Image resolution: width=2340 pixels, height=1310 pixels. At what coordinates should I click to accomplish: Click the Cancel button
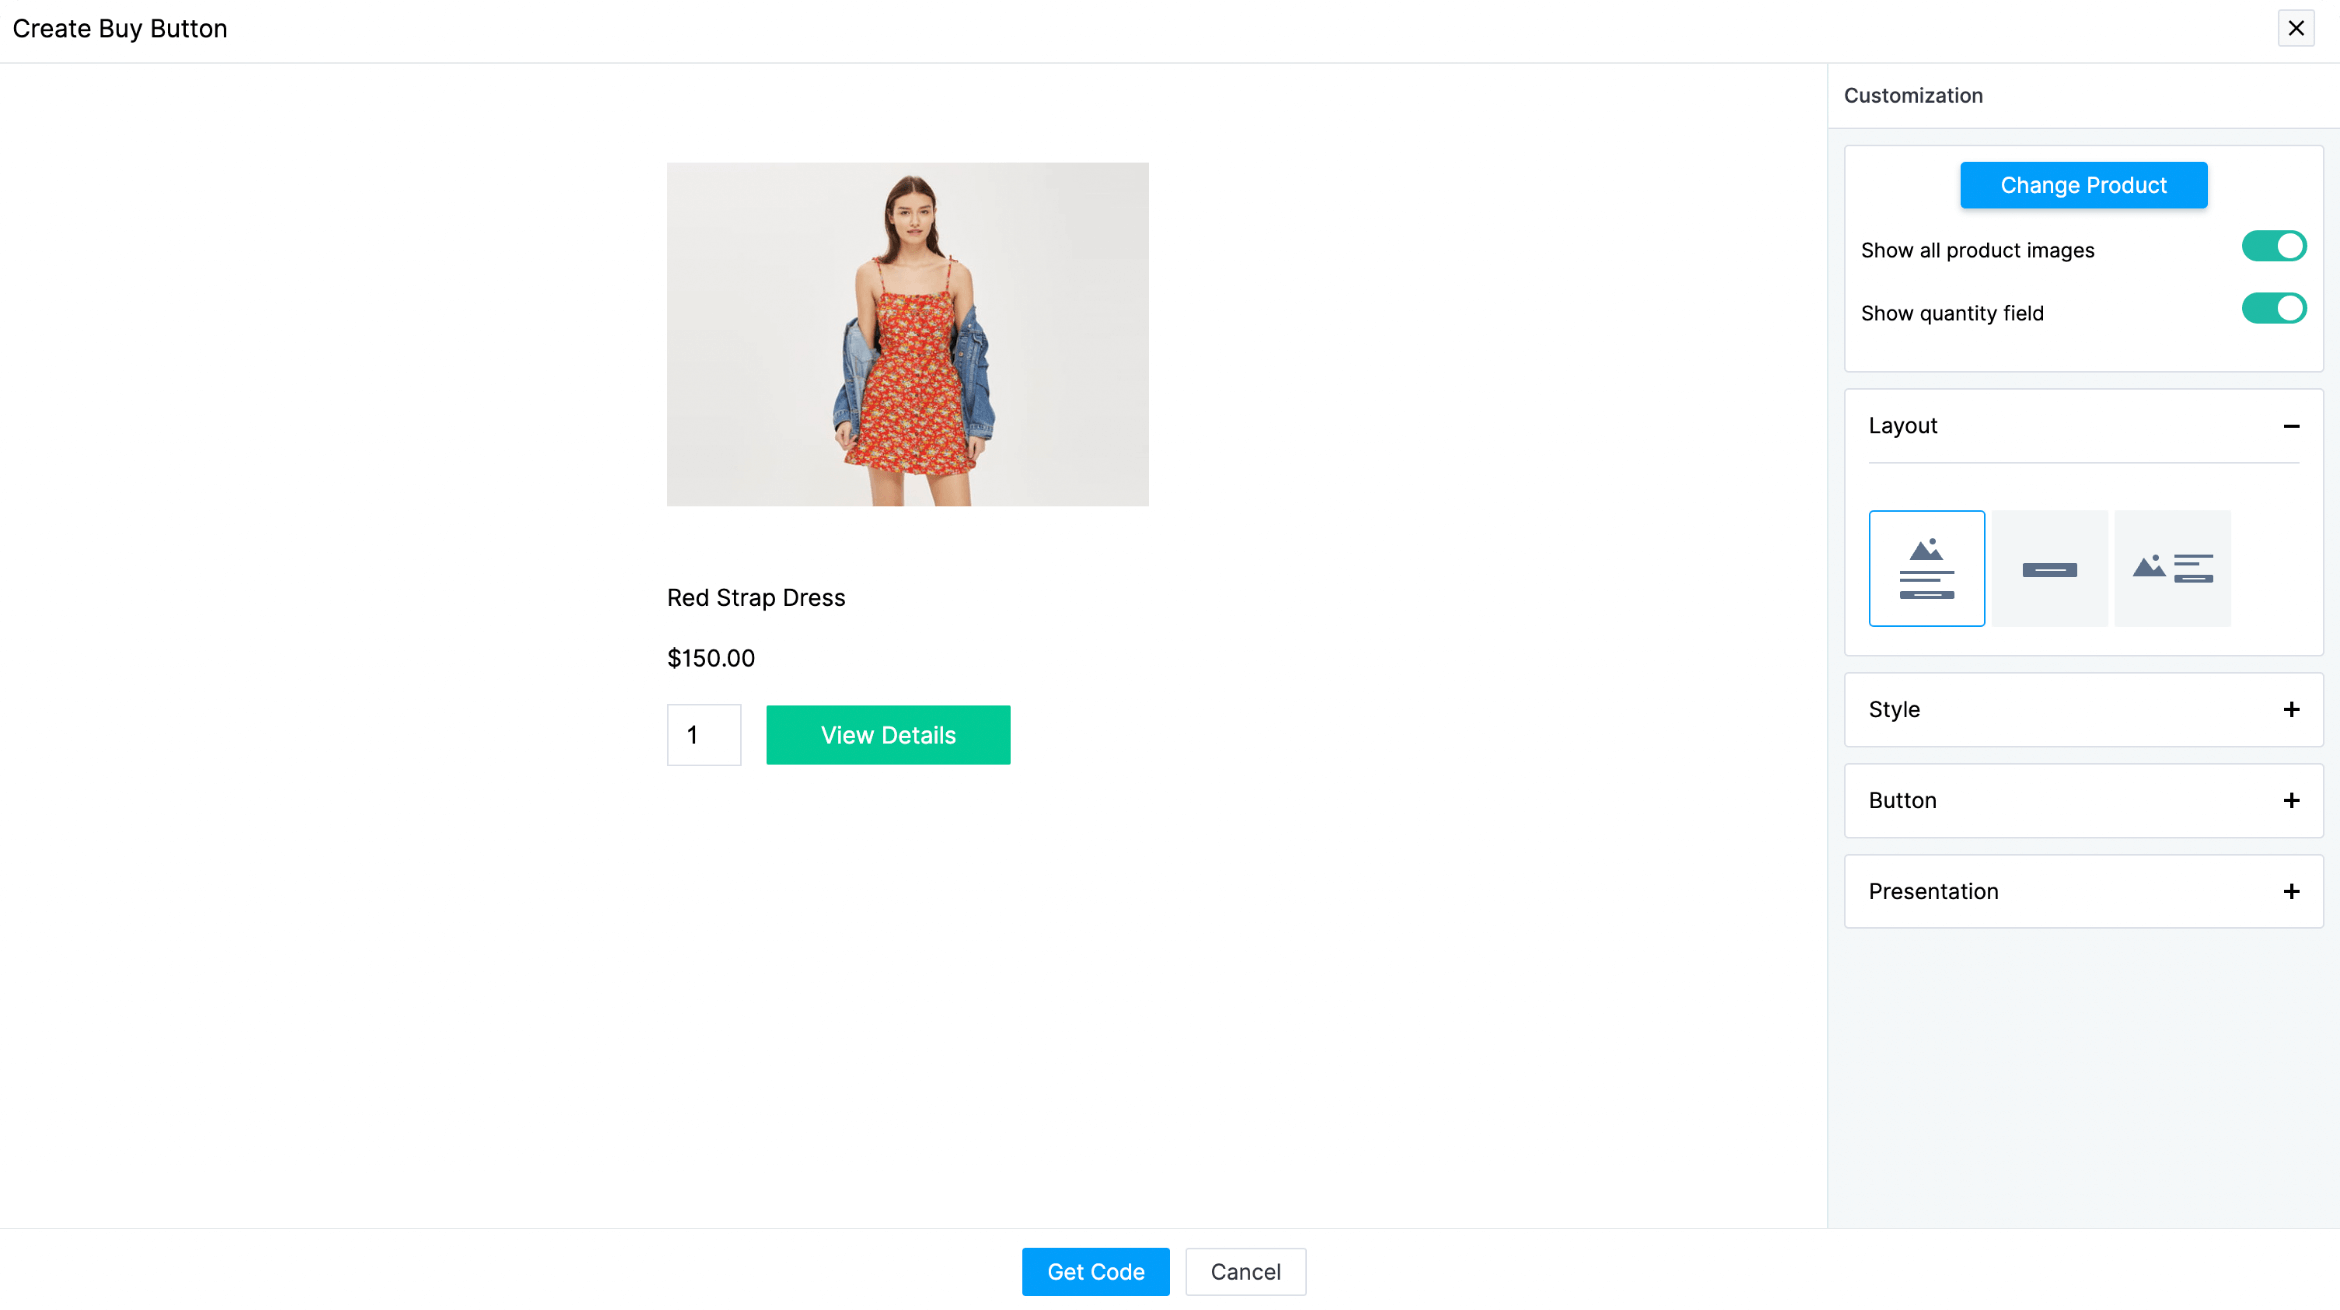tap(1246, 1270)
